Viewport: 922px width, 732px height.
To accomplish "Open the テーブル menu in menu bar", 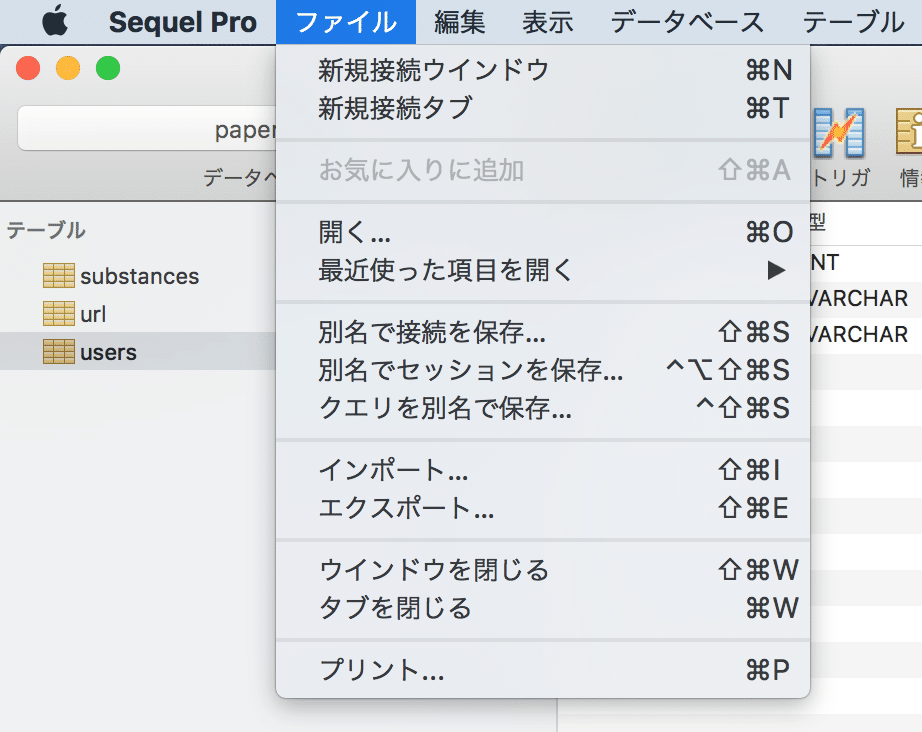I will (853, 22).
